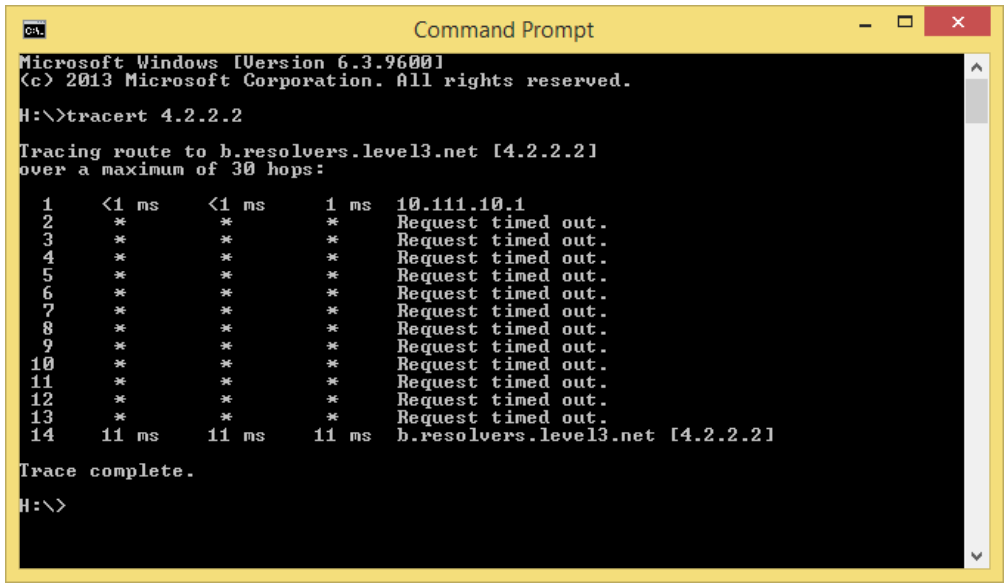Screen dimensions: 1007x588
Task: Click the copyright Microsoft Corporation line
Action: click(x=326, y=81)
